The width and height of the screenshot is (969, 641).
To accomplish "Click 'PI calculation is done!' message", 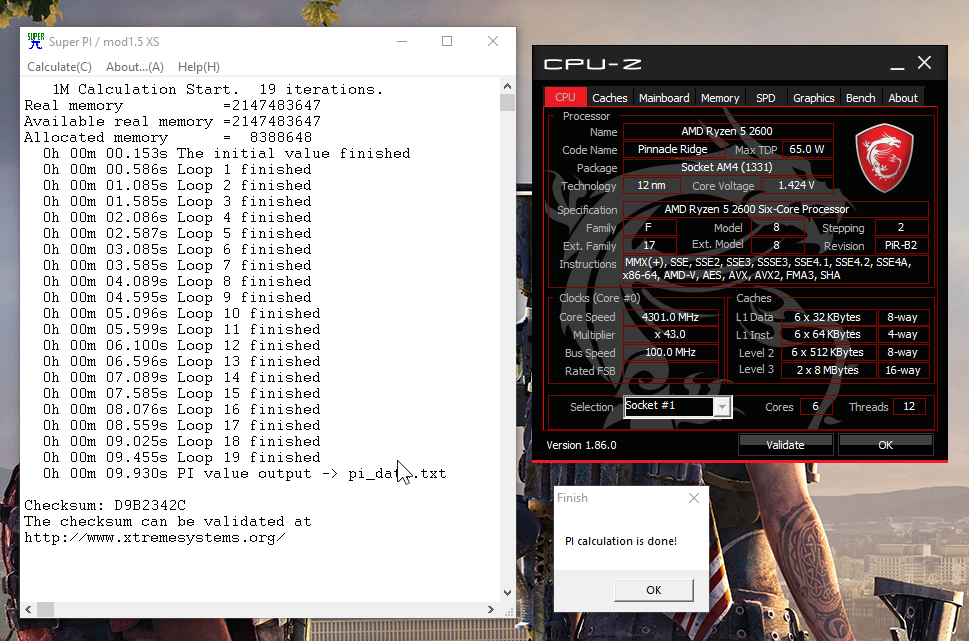I will pos(621,541).
